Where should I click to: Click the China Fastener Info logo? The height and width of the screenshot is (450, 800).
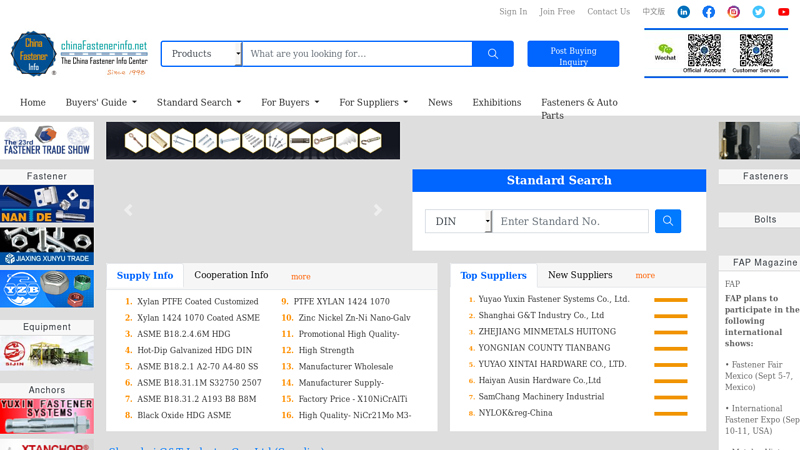pyautogui.click(x=79, y=54)
